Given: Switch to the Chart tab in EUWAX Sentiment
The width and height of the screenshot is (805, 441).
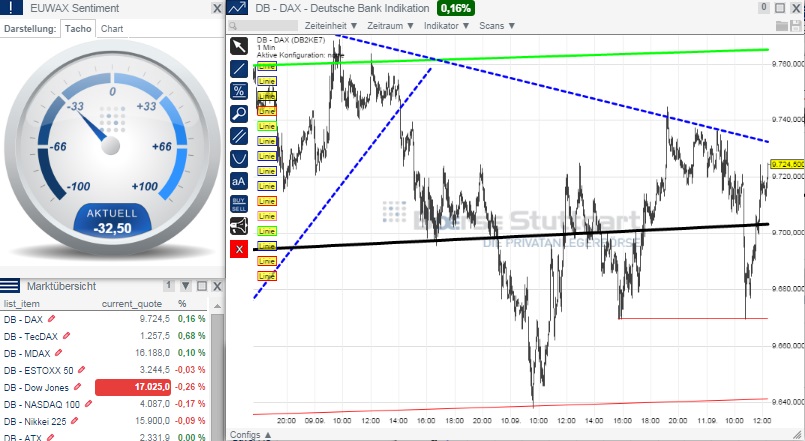Looking at the screenshot, I should tap(112, 29).
